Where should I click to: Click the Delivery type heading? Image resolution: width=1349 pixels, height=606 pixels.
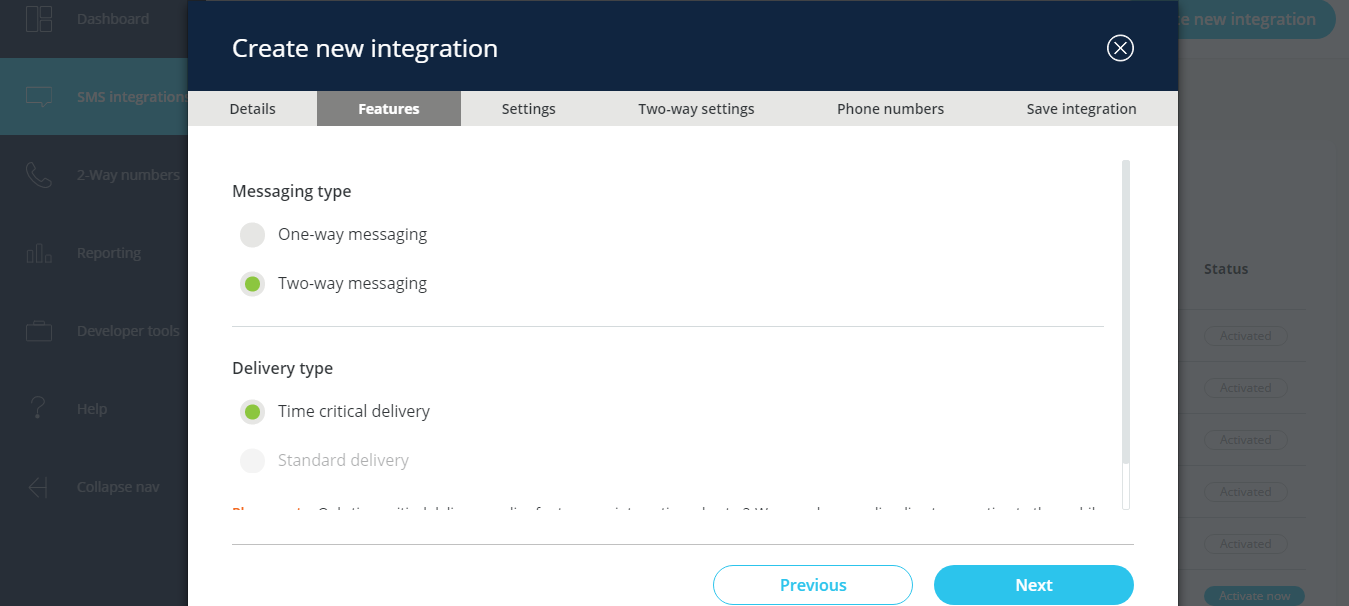click(282, 368)
